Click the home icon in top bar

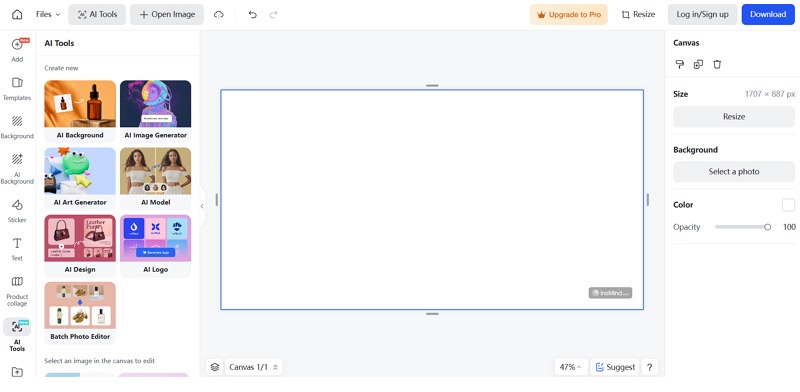(x=17, y=14)
